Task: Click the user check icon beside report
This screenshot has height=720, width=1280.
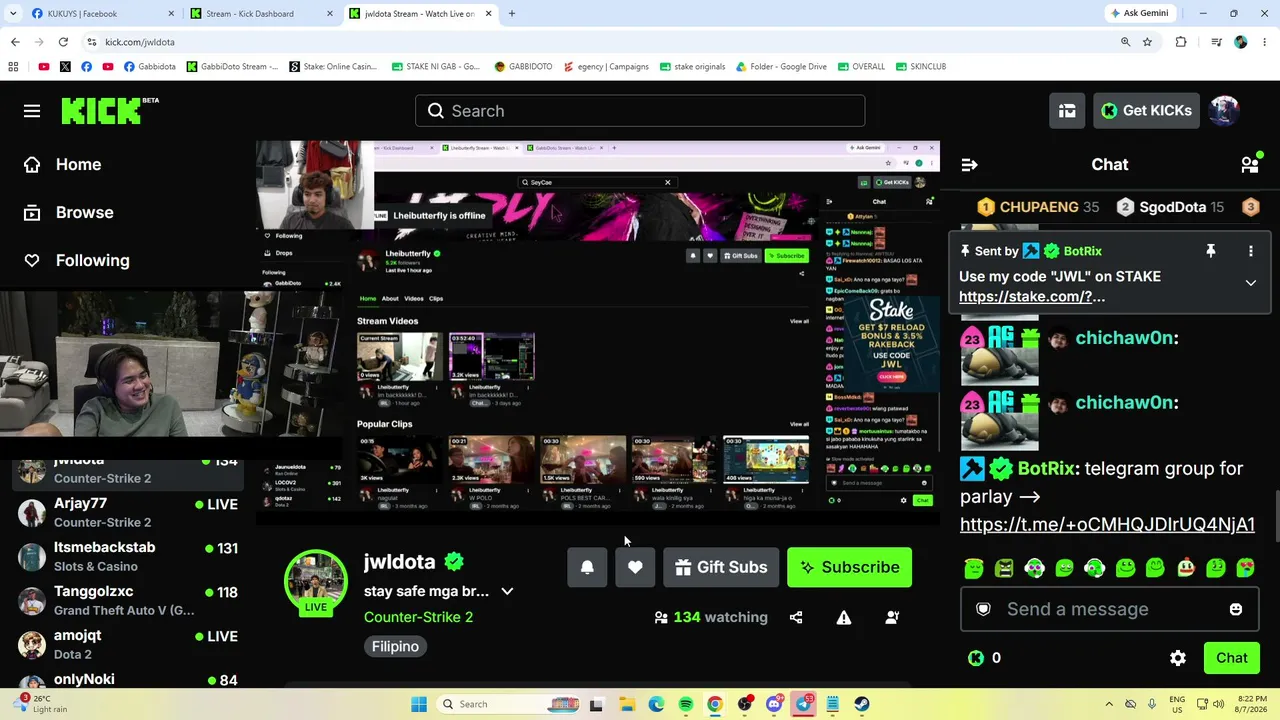Action: 892,618
